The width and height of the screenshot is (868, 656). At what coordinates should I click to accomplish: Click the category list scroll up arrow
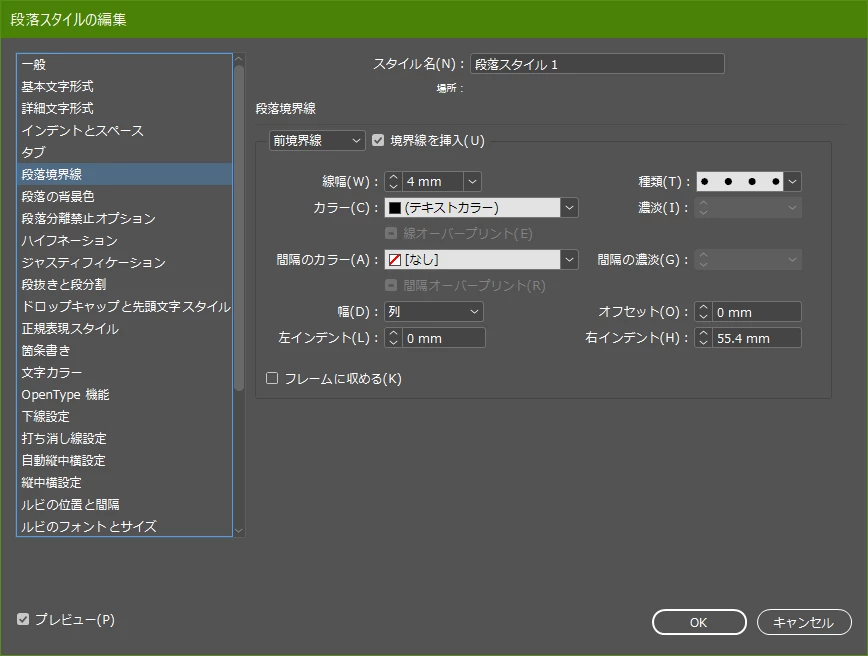[x=239, y=59]
